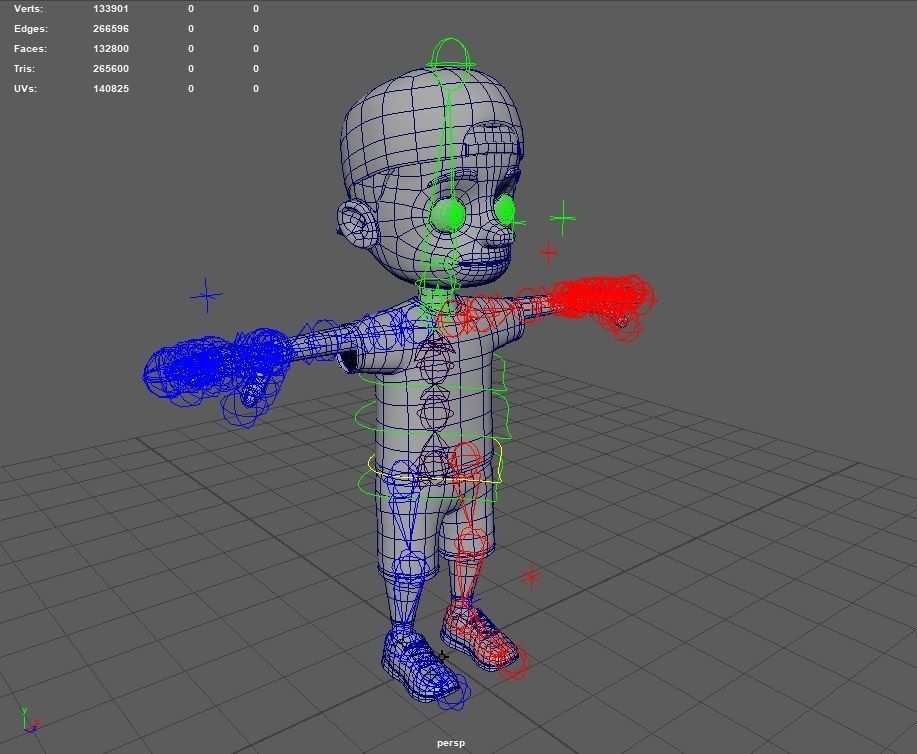Select the left green eye sphere control
Image resolution: width=917 pixels, height=754 pixels.
(x=449, y=215)
